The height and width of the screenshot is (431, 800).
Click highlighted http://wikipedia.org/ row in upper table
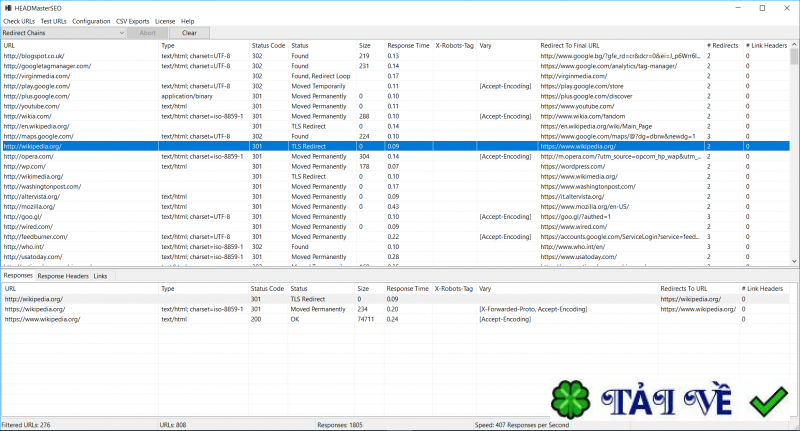[395, 146]
